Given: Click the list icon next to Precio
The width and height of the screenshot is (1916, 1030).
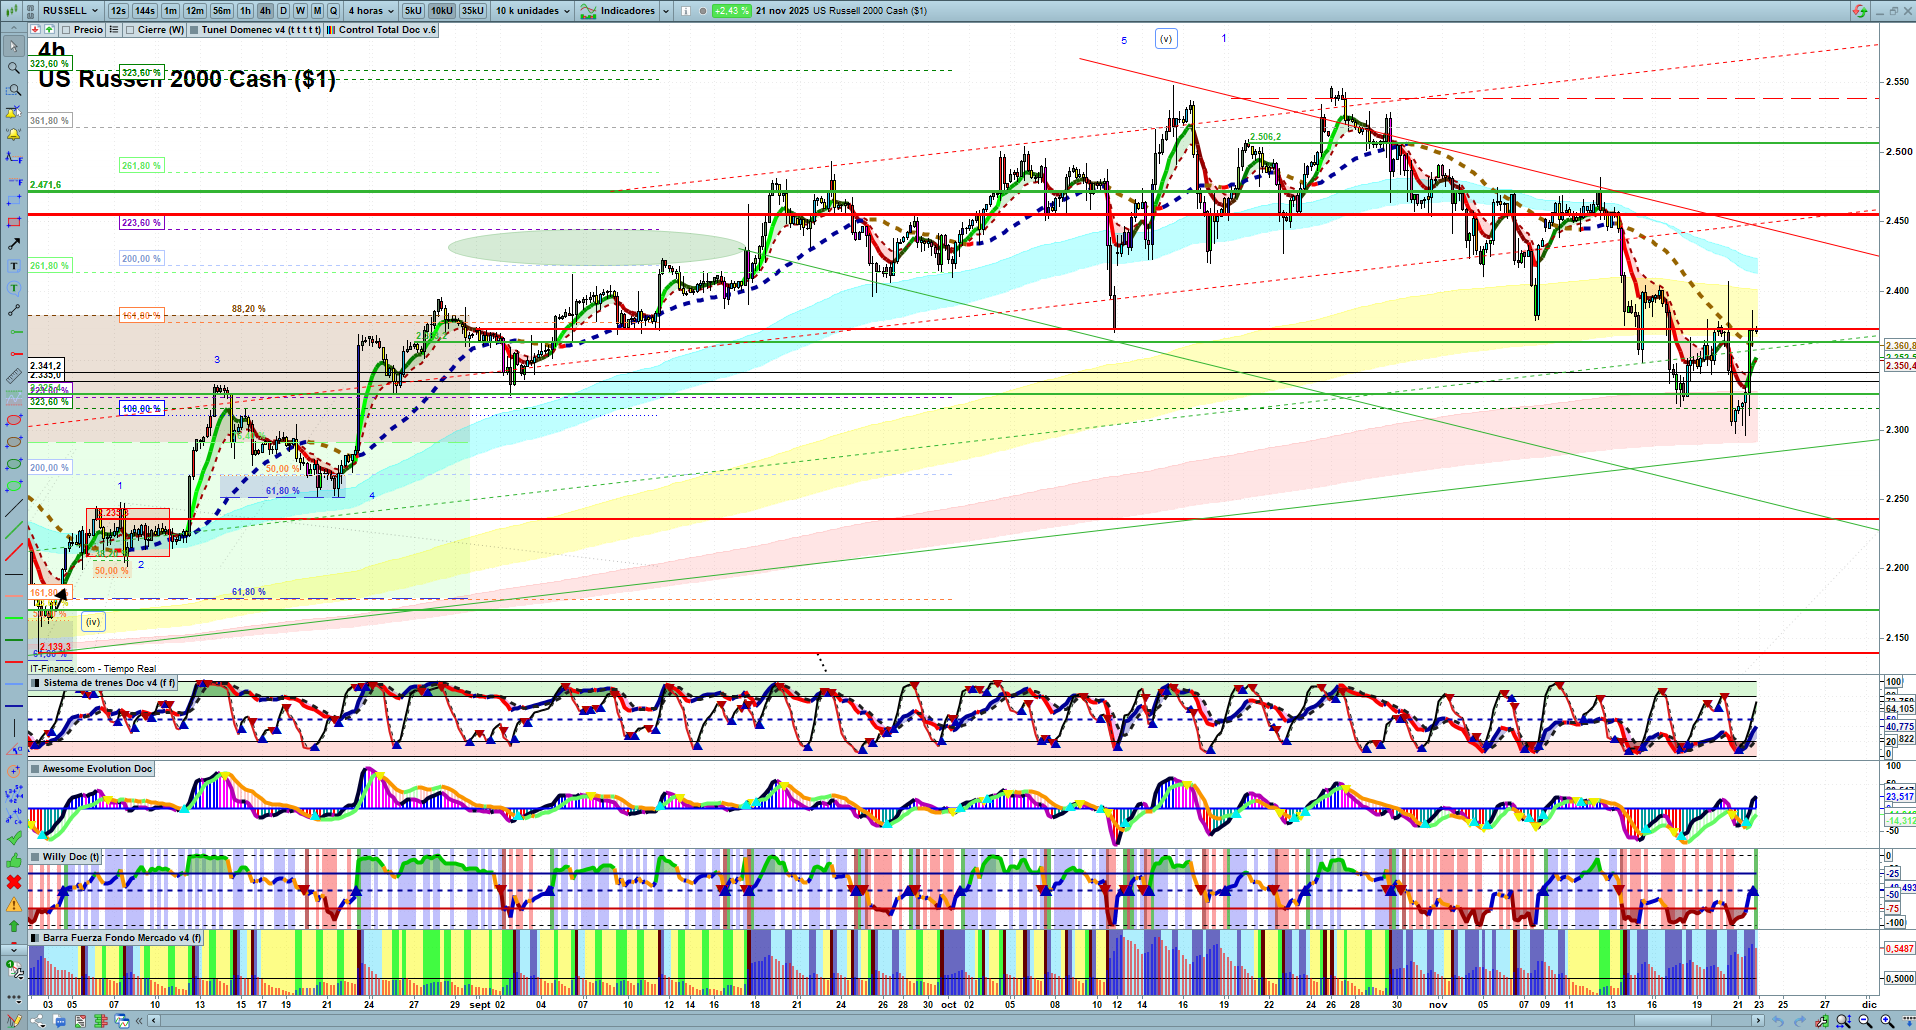Looking at the screenshot, I should pyautogui.click(x=114, y=30).
